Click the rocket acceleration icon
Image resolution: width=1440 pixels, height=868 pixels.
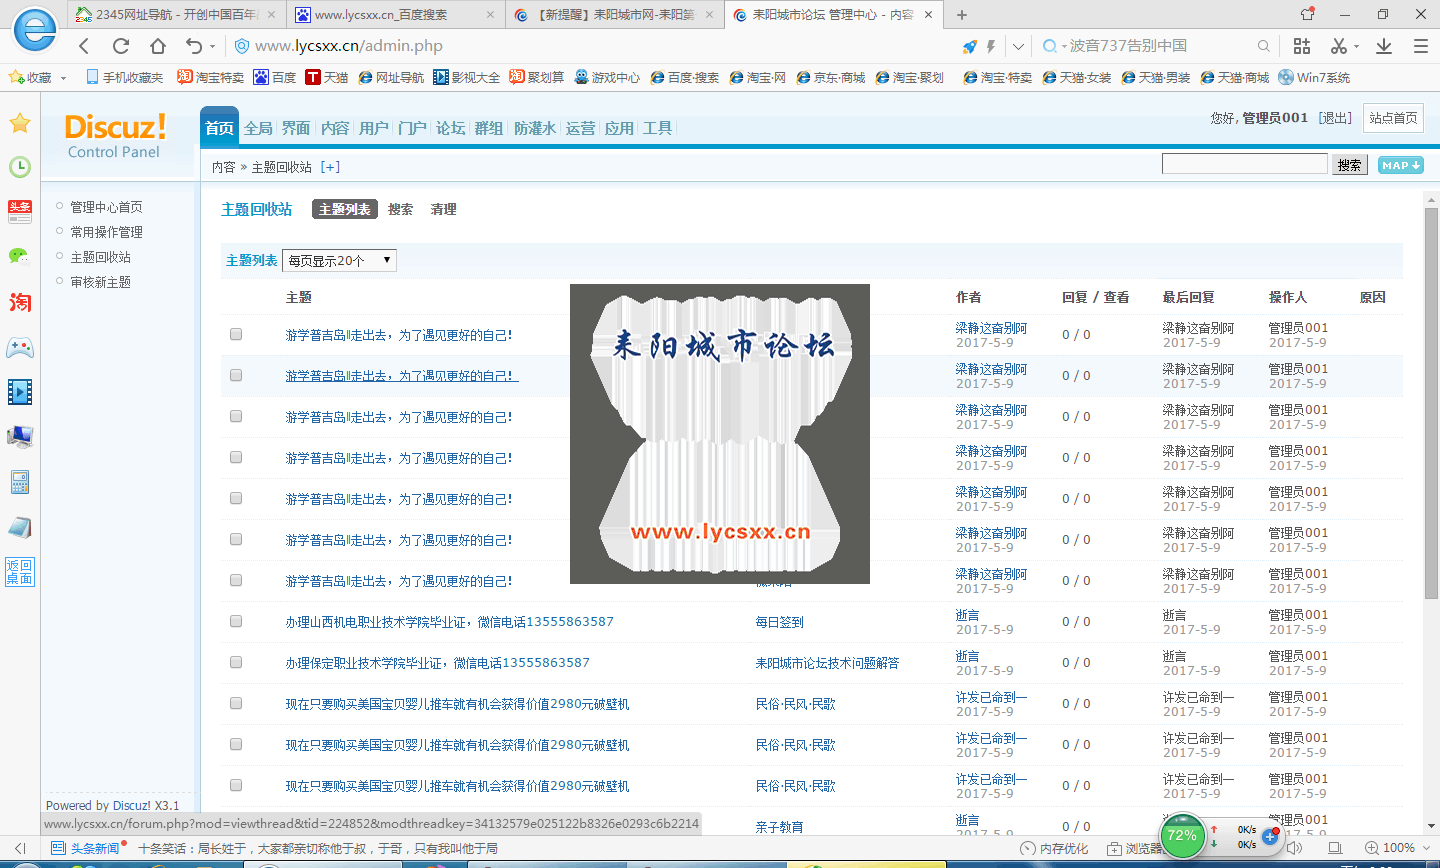[969, 46]
